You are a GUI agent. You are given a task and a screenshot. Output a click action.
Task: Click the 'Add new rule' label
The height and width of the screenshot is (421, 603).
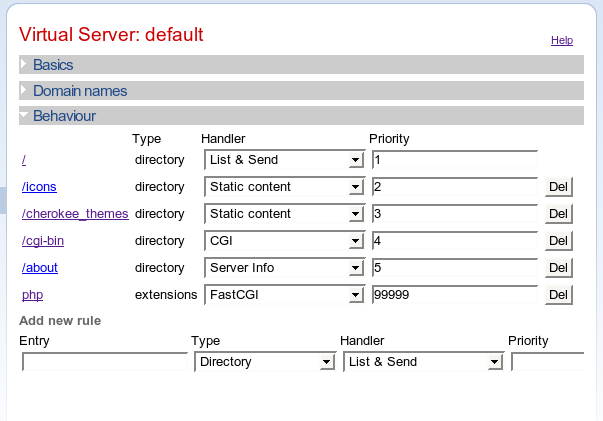[x=60, y=321]
